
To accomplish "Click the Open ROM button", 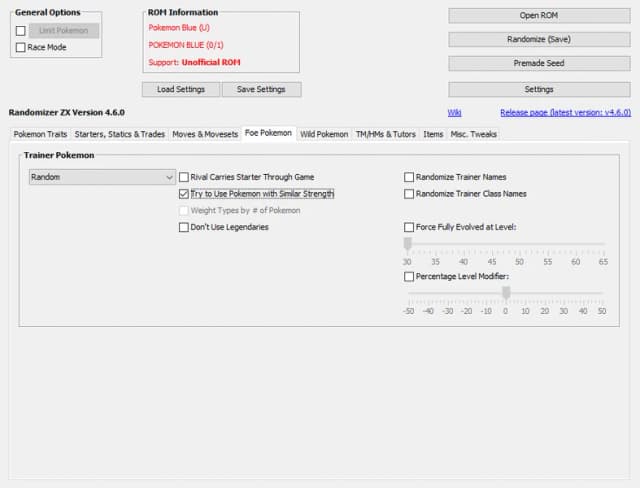I will (x=539, y=16).
